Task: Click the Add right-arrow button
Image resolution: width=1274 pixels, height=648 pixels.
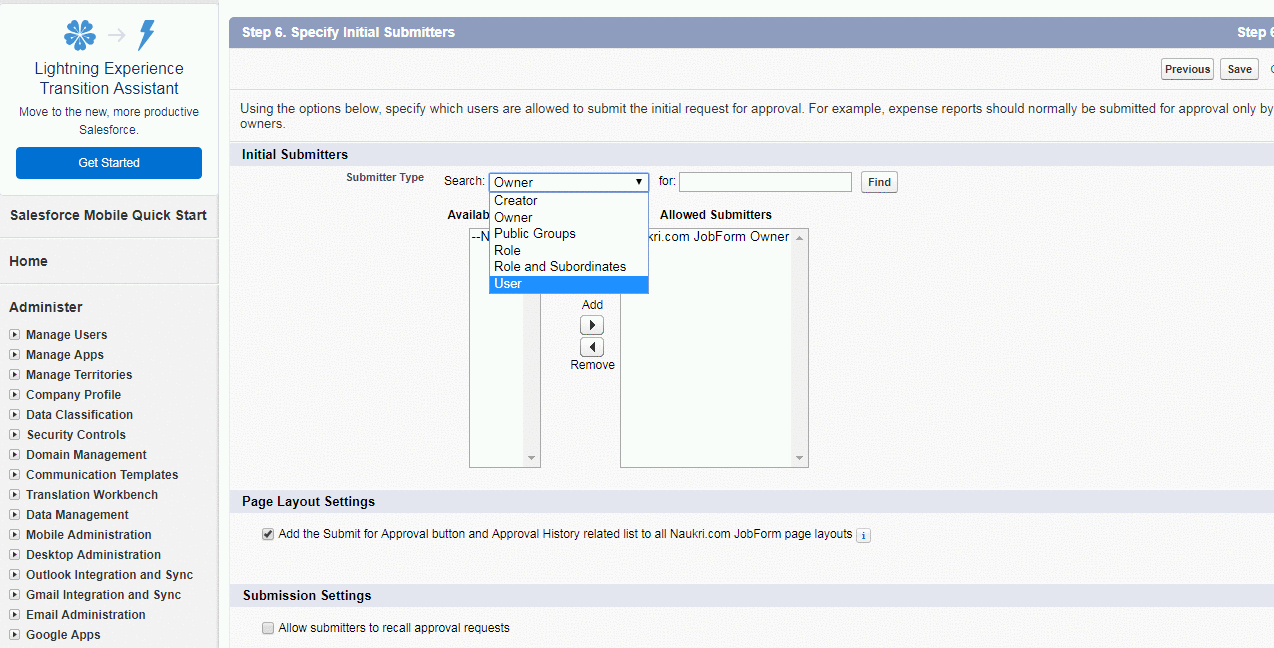Action: pyautogui.click(x=592, y=325)
